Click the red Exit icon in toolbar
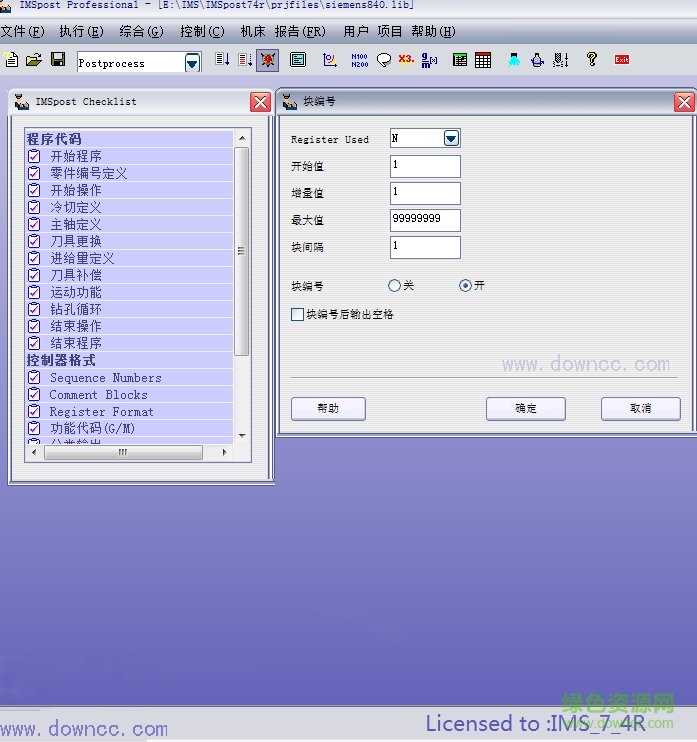The image size is (697, 742). pos(622,60)
